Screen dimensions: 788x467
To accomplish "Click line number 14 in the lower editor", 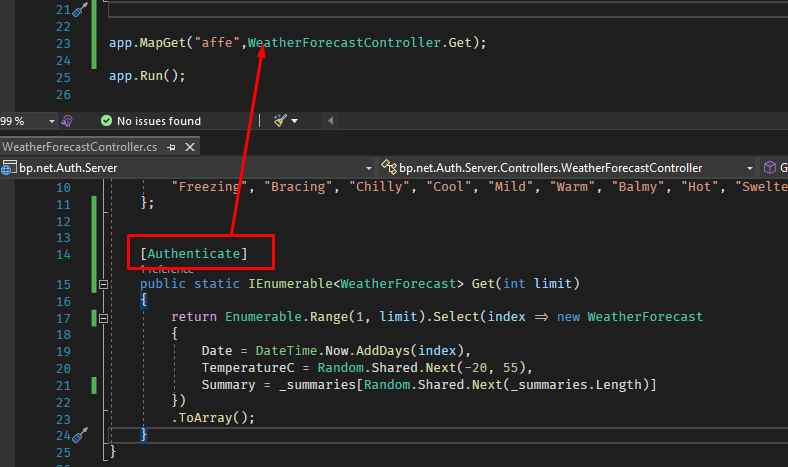I will point(63,254).
